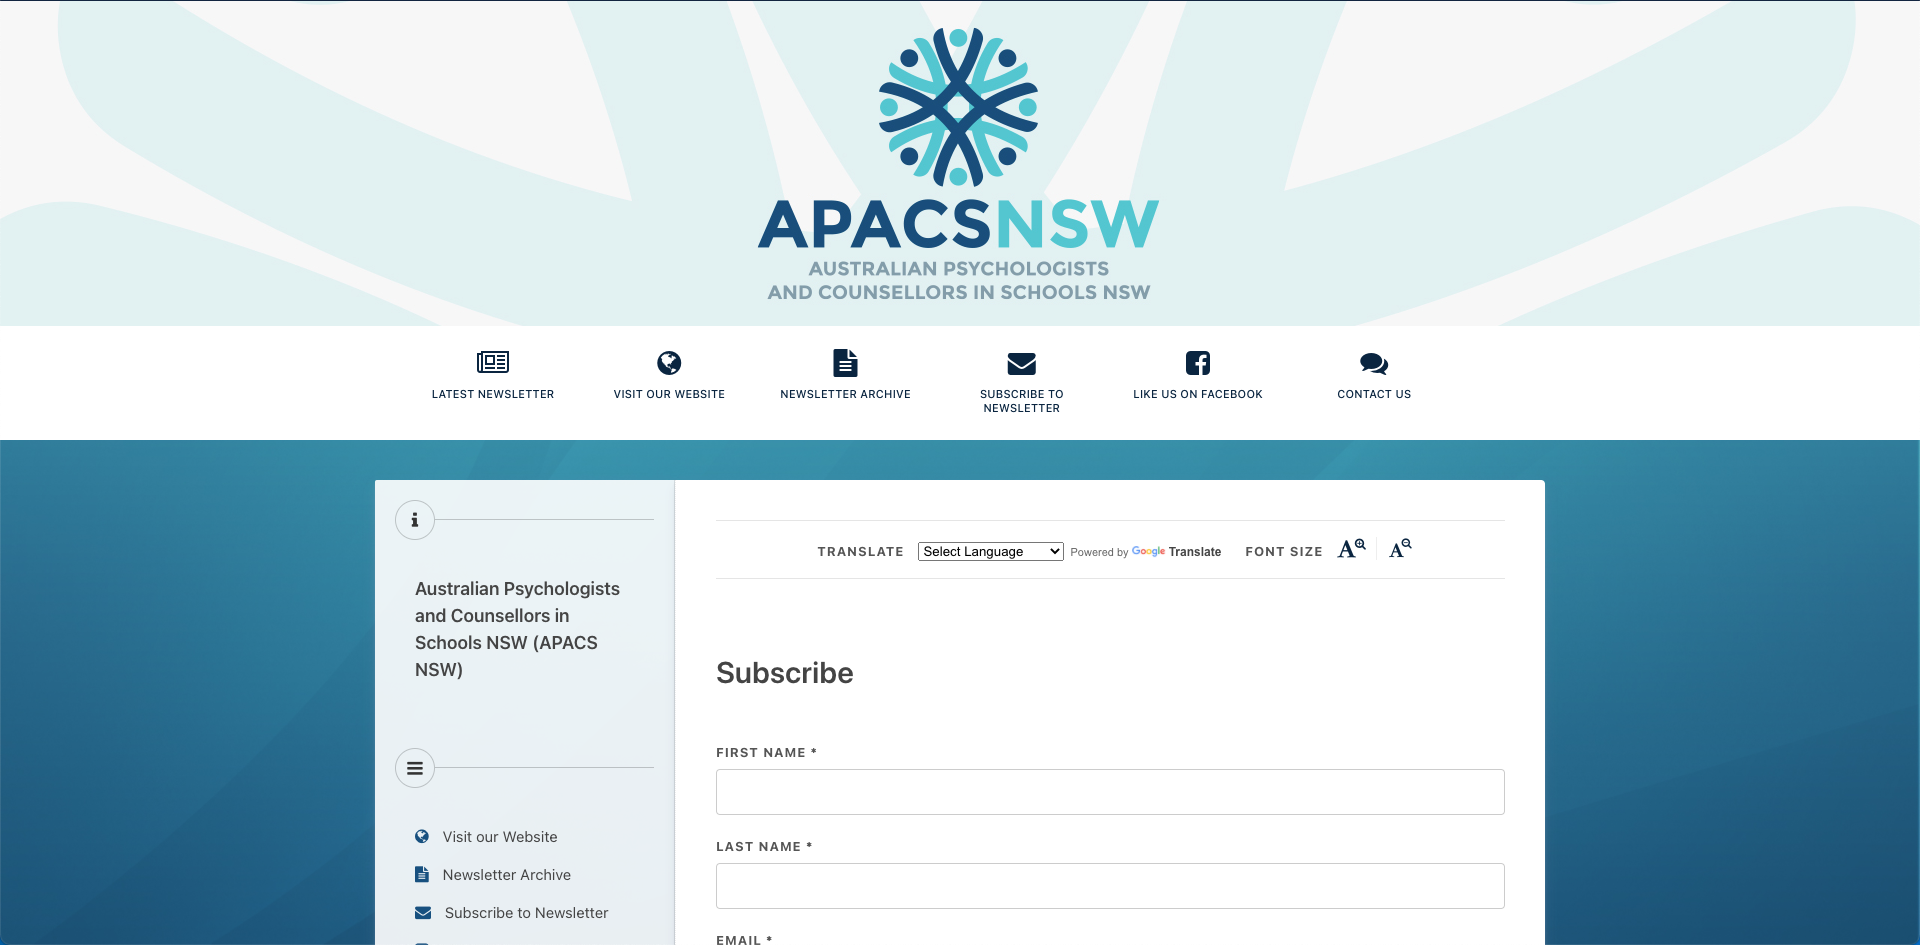This screenshot has height=945, width=1920.
Task: Click the LAST NAME field label
Action: (x=764, y=847)
